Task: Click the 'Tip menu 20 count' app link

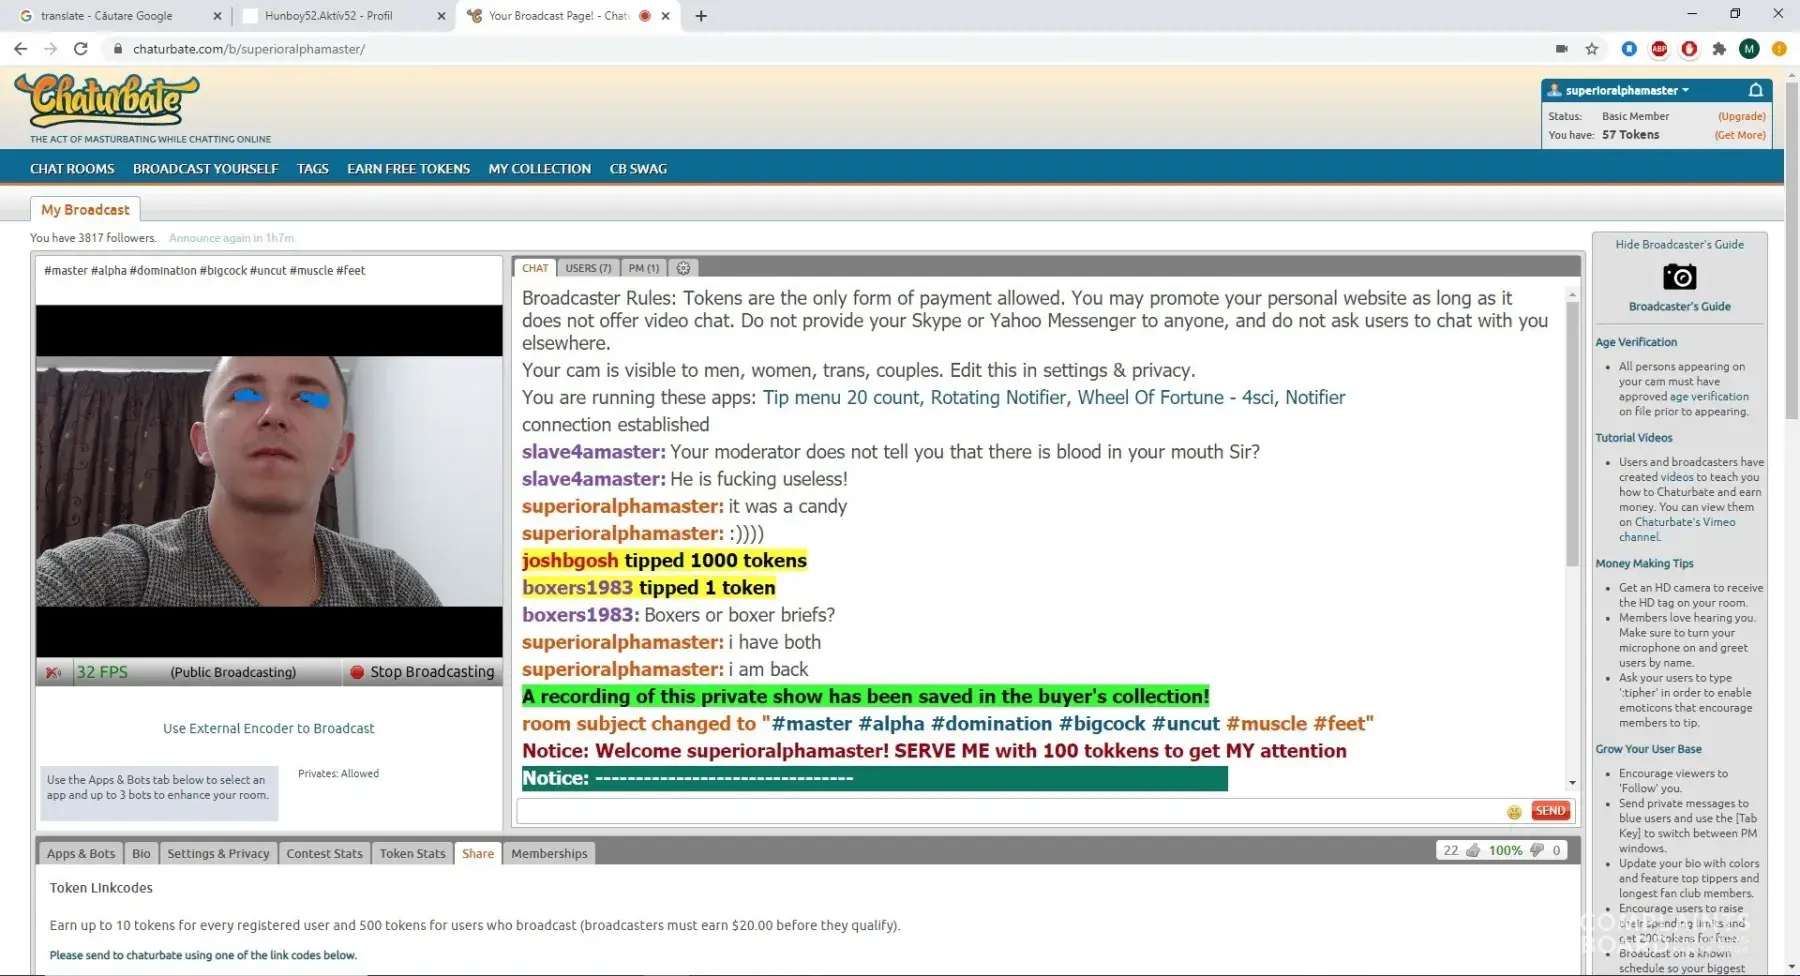Action: 841,397
